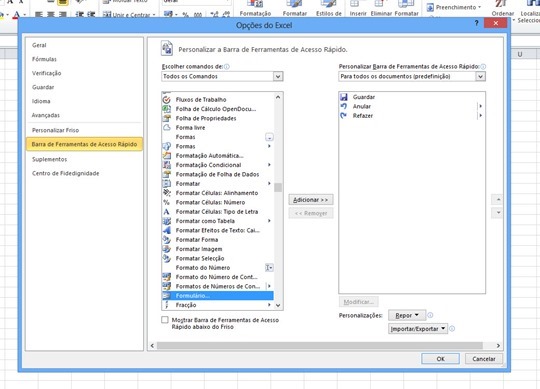
Task: Click the Fracção command icon
Action: [167, 305]
